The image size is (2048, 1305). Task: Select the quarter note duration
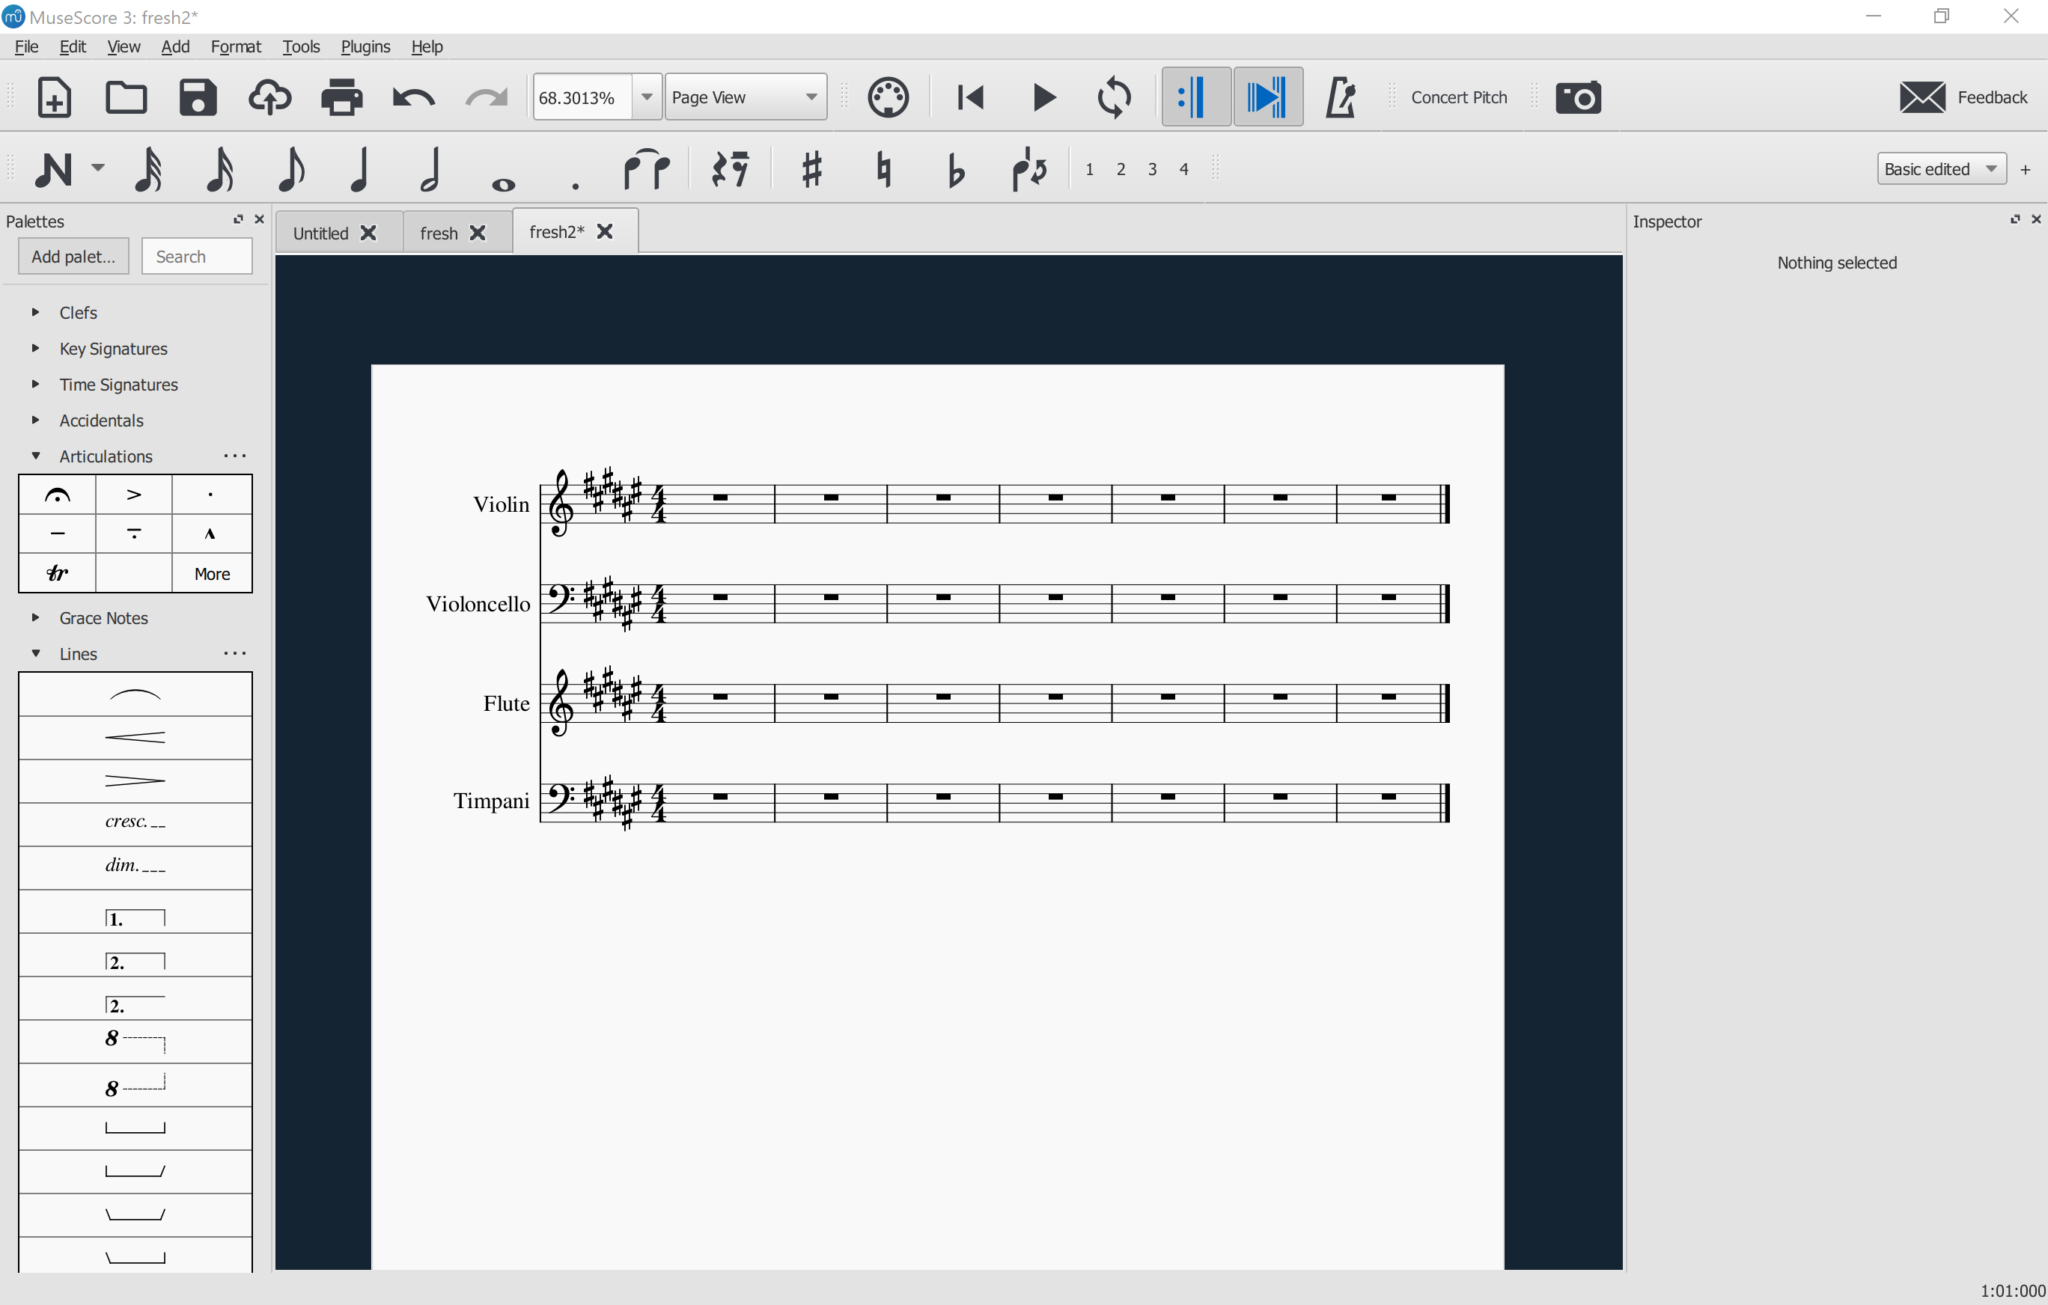360,169
